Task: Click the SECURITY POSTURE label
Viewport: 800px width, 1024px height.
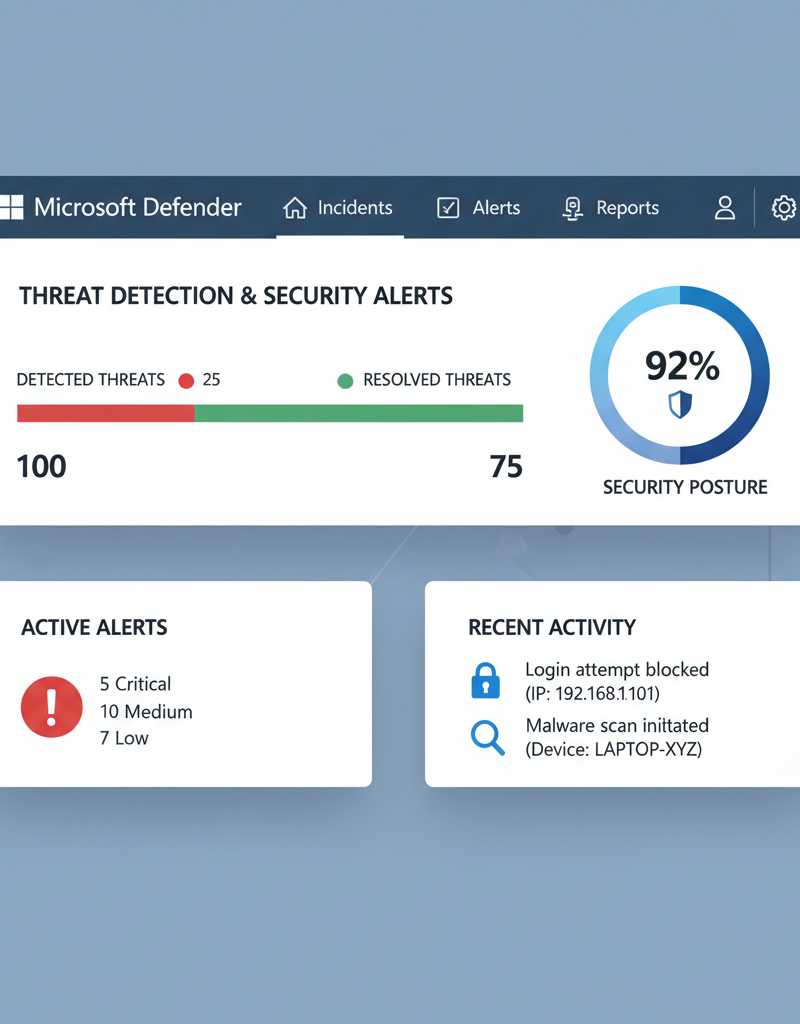Action: pyautogui.click(x=685, y=487)
